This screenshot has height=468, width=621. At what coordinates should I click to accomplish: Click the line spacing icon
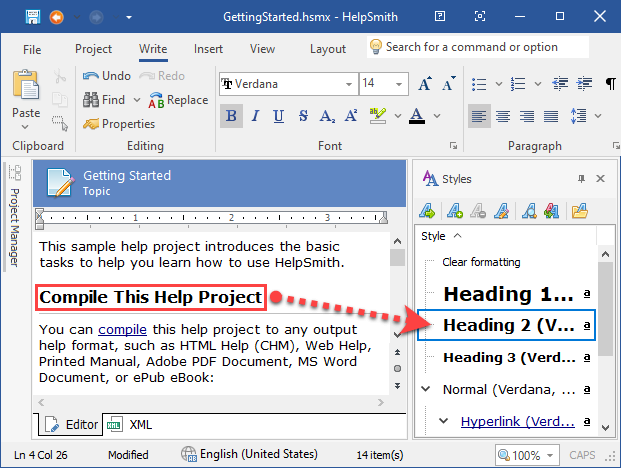coord(579,116)
